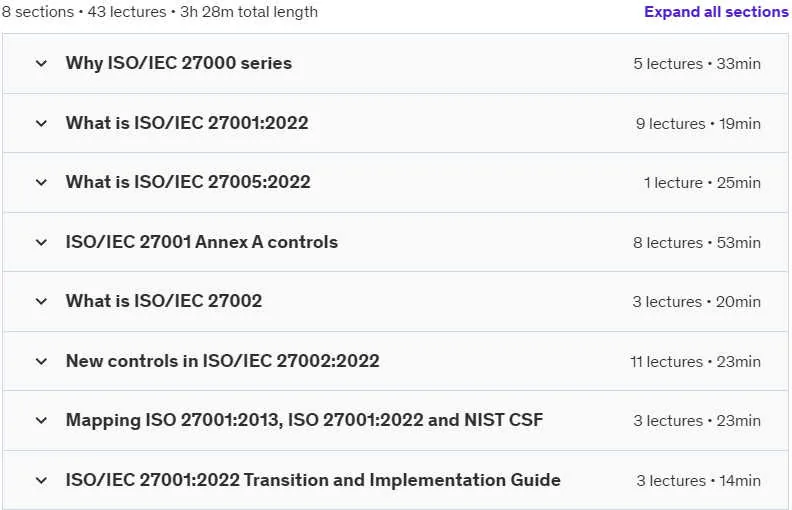The image size is (792, 510).
Task: Click the ISO/IEC 27001 Annex A controls title
Action: pyautogui.click(x=202, y=242)
